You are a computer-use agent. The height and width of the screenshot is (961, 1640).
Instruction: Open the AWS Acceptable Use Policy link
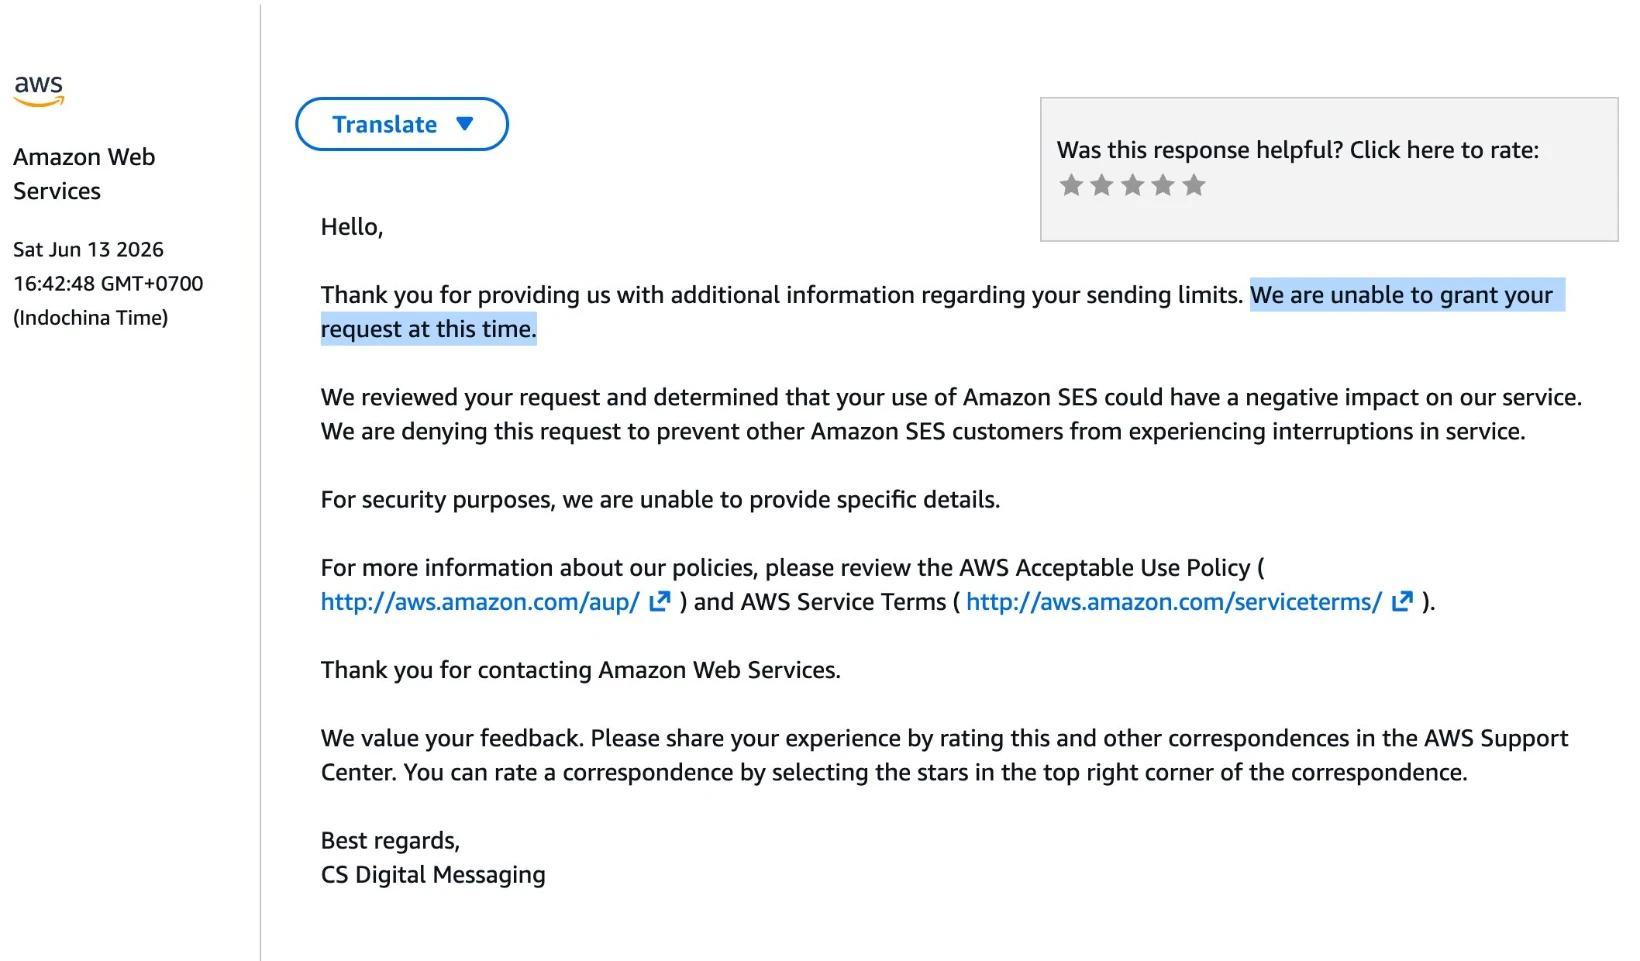pyautogui.click(x=480, y=602)
